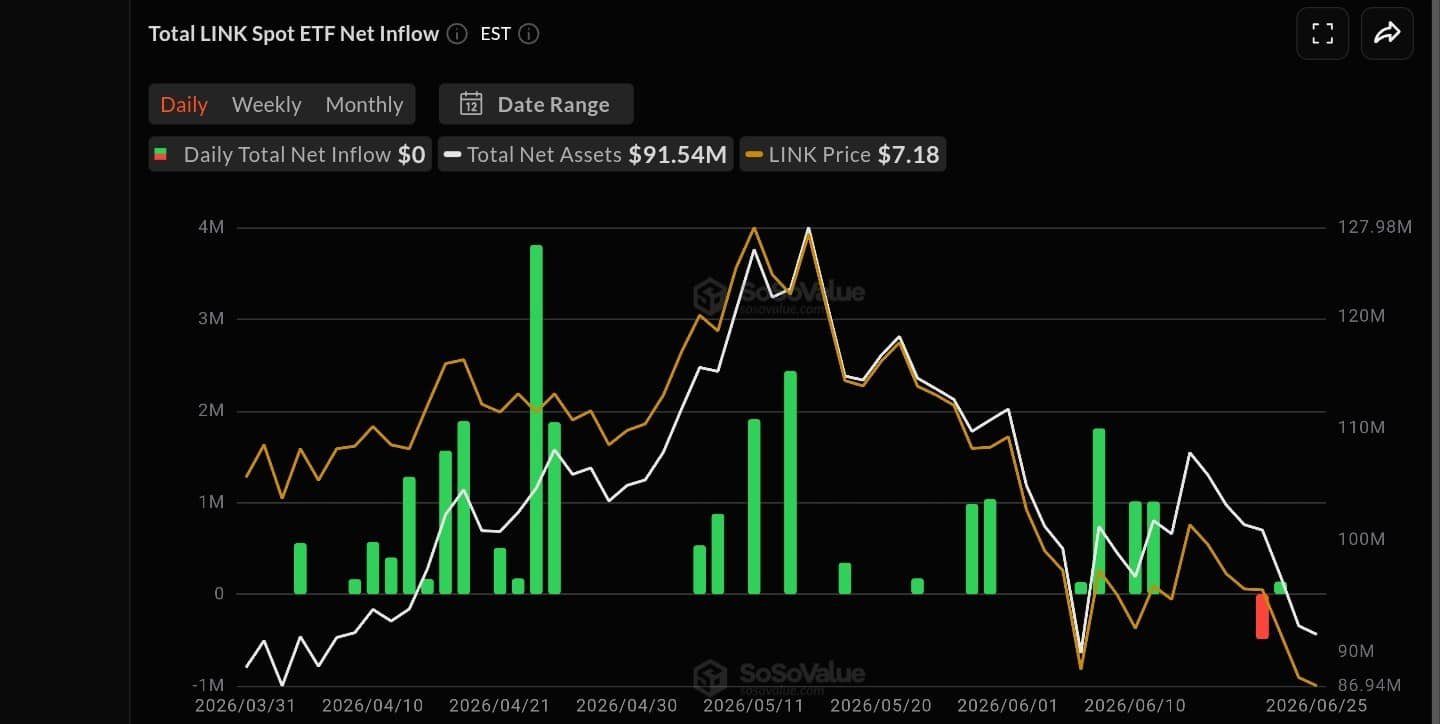Select the tallest green inflow bar near 2026/04/21
Screen dimensions: 1440x724
coord(536,419)
